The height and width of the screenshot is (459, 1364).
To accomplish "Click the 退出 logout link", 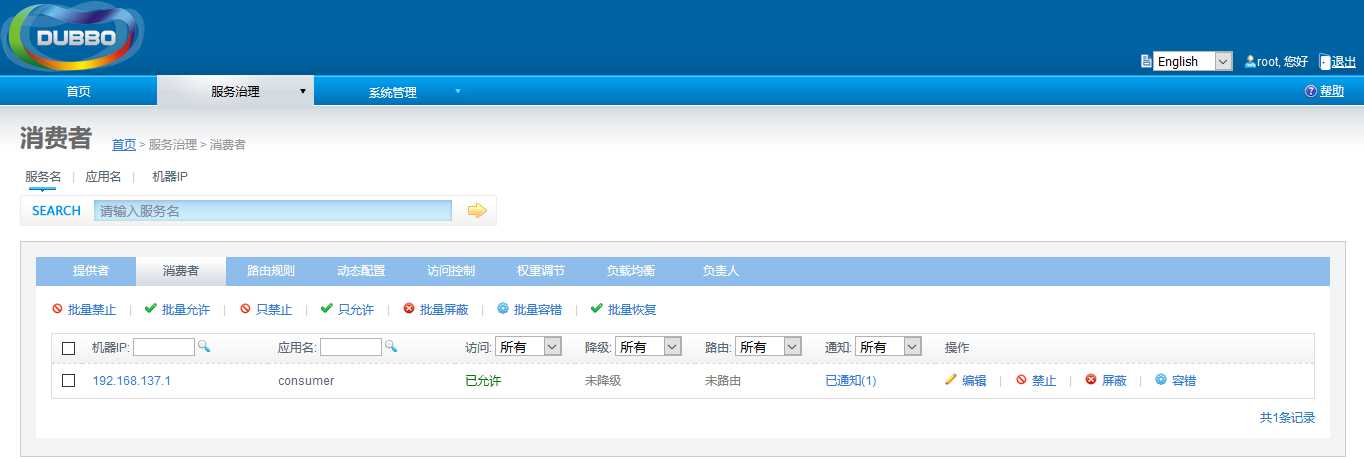I will [x=1344, y=61].
